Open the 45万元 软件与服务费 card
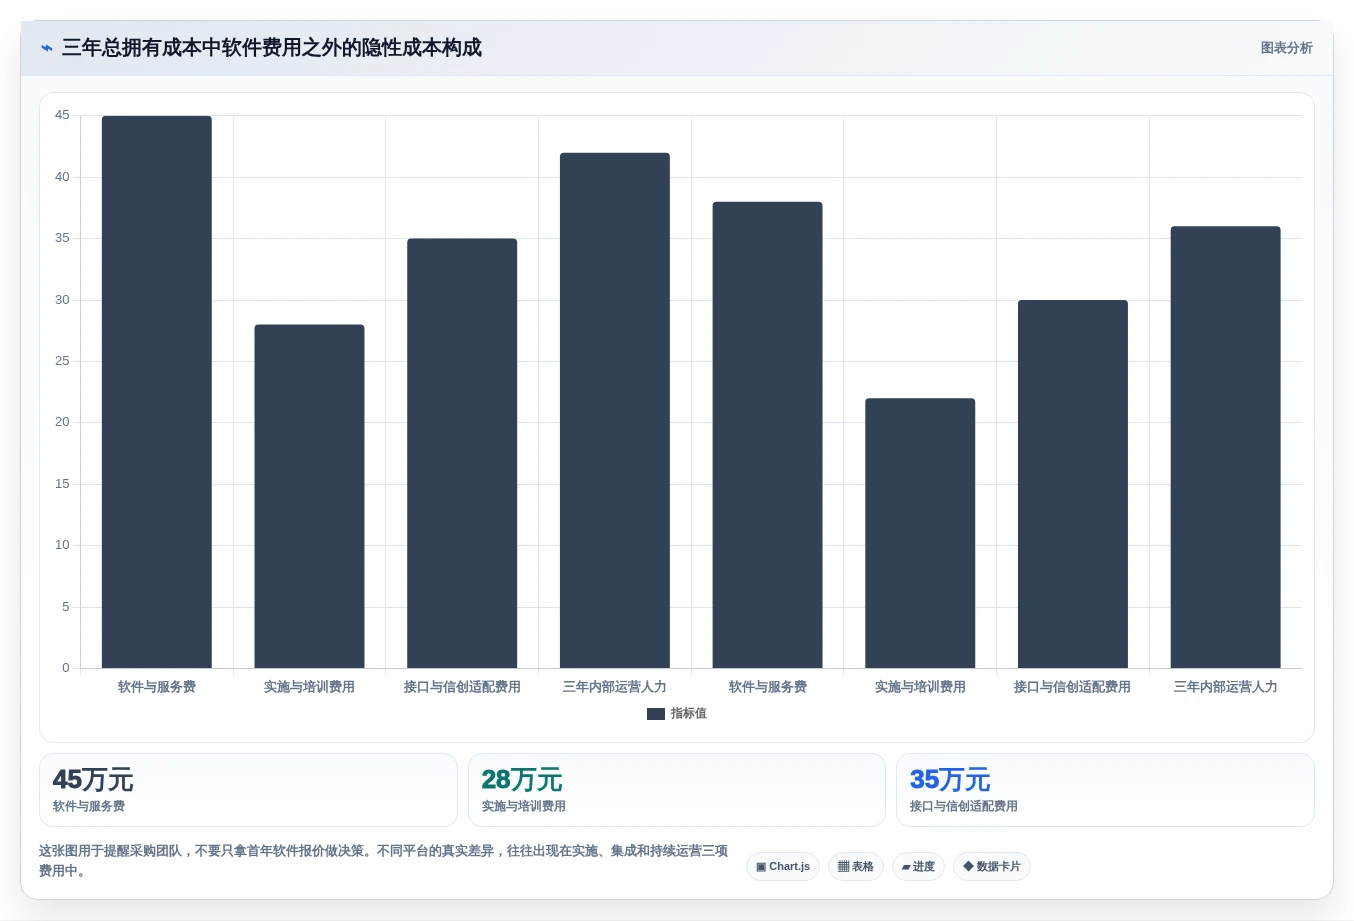This screenshot has width=1354, height=921. coord(248,790)
